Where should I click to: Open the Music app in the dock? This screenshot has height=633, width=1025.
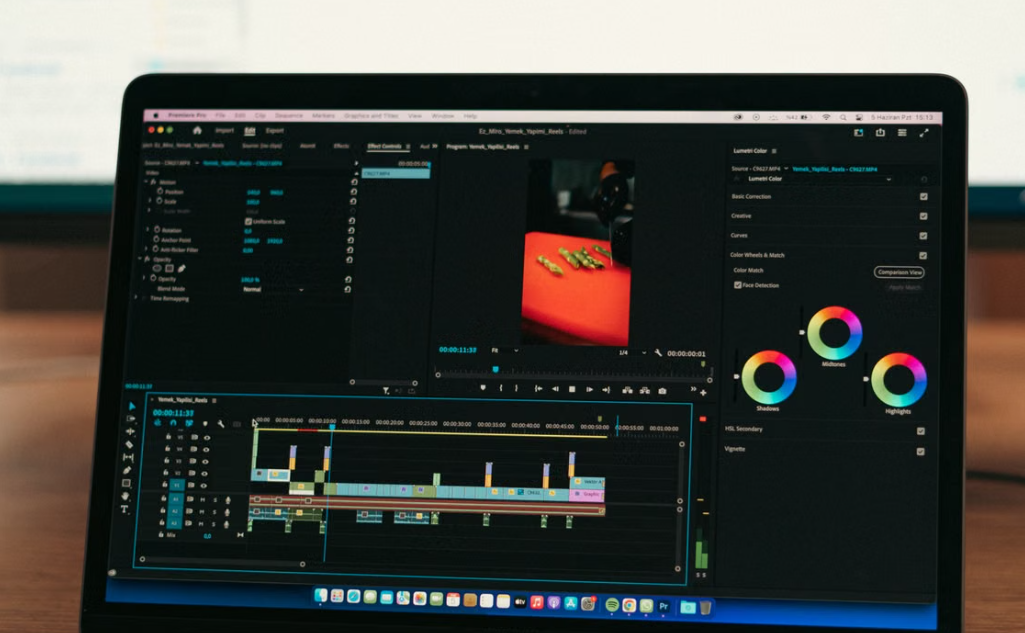(537, 602)
